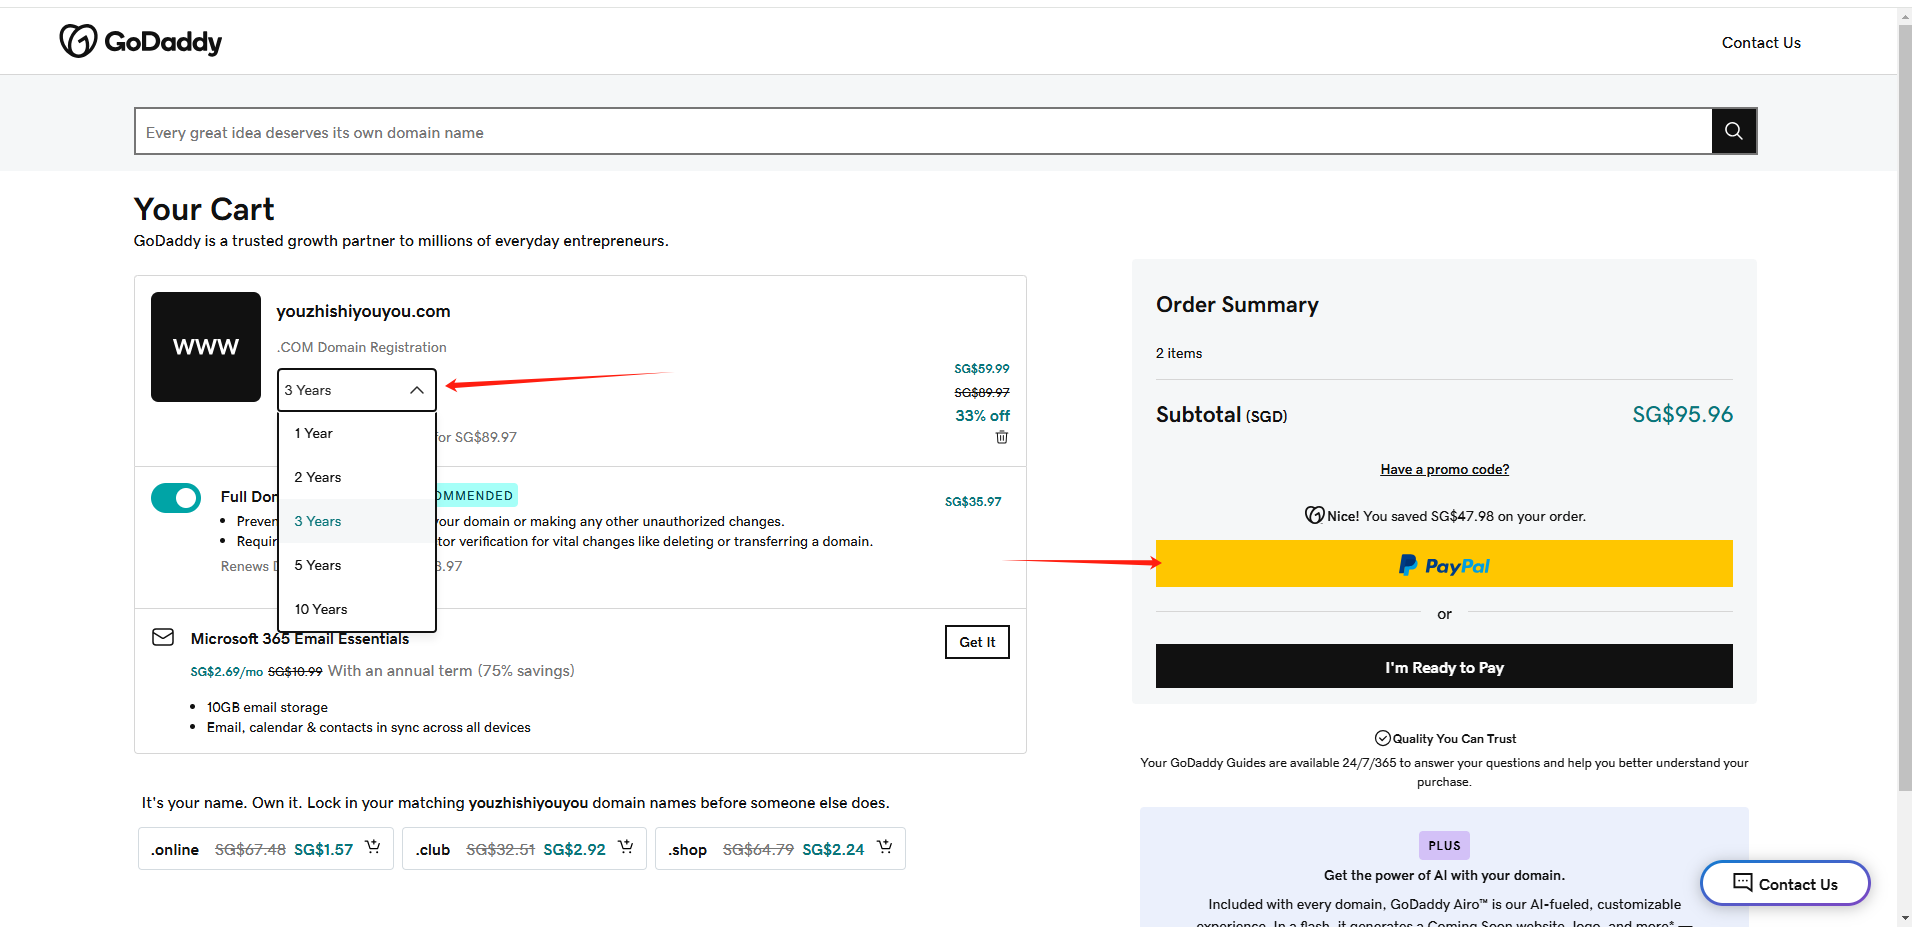Pay with PayPal button

pyautogui.click(x=1444, y=564)
